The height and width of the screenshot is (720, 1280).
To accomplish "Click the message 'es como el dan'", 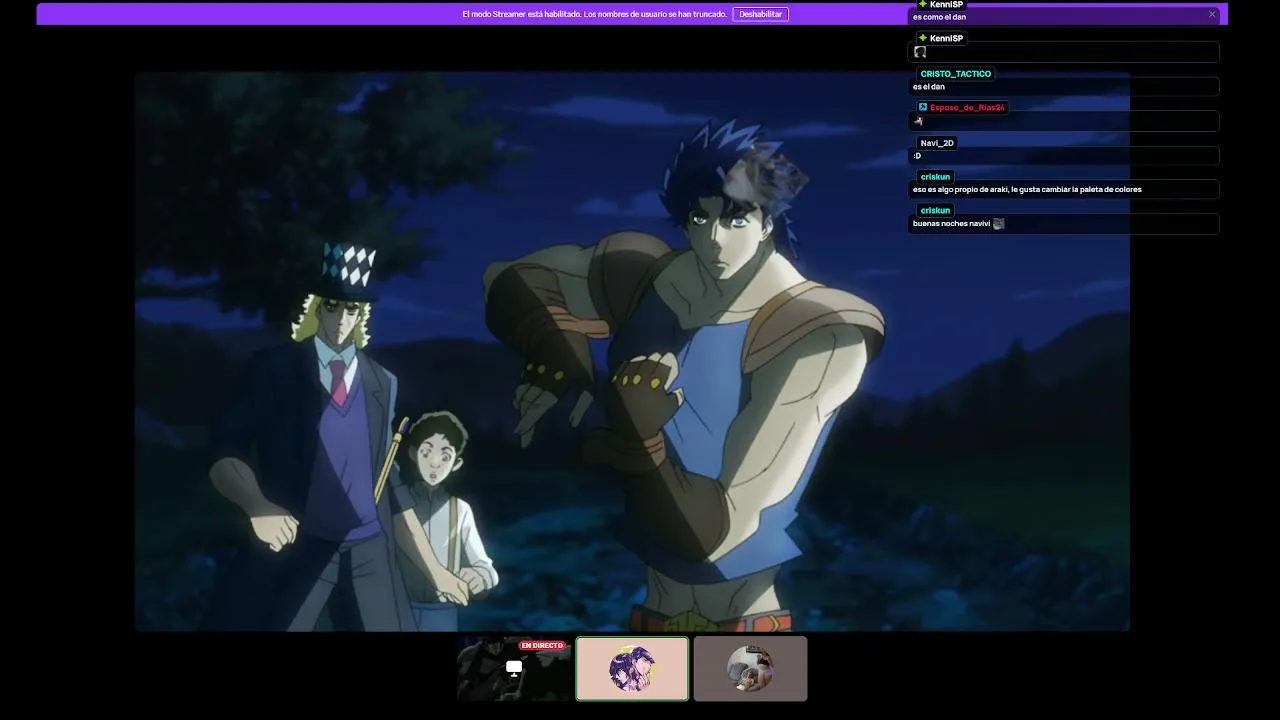I will pos(939,17).
